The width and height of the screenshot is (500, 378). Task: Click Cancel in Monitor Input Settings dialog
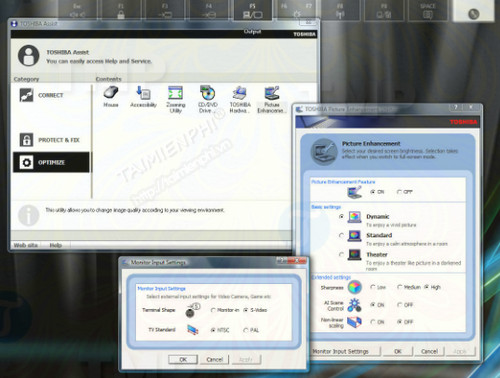[x=214, y=359]
